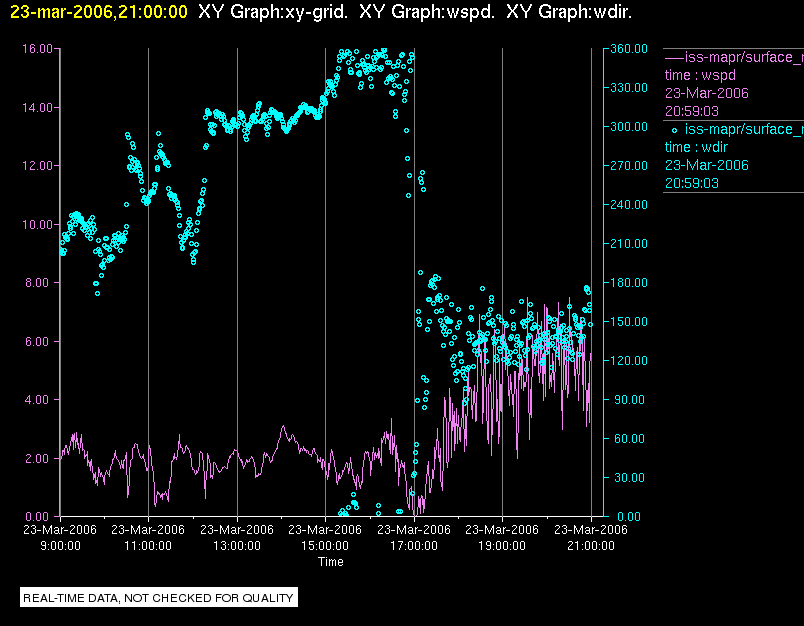
Task: Click the yellow timestamp 23-mar-2006,21:00:00
Action: (x=99, y=12)
